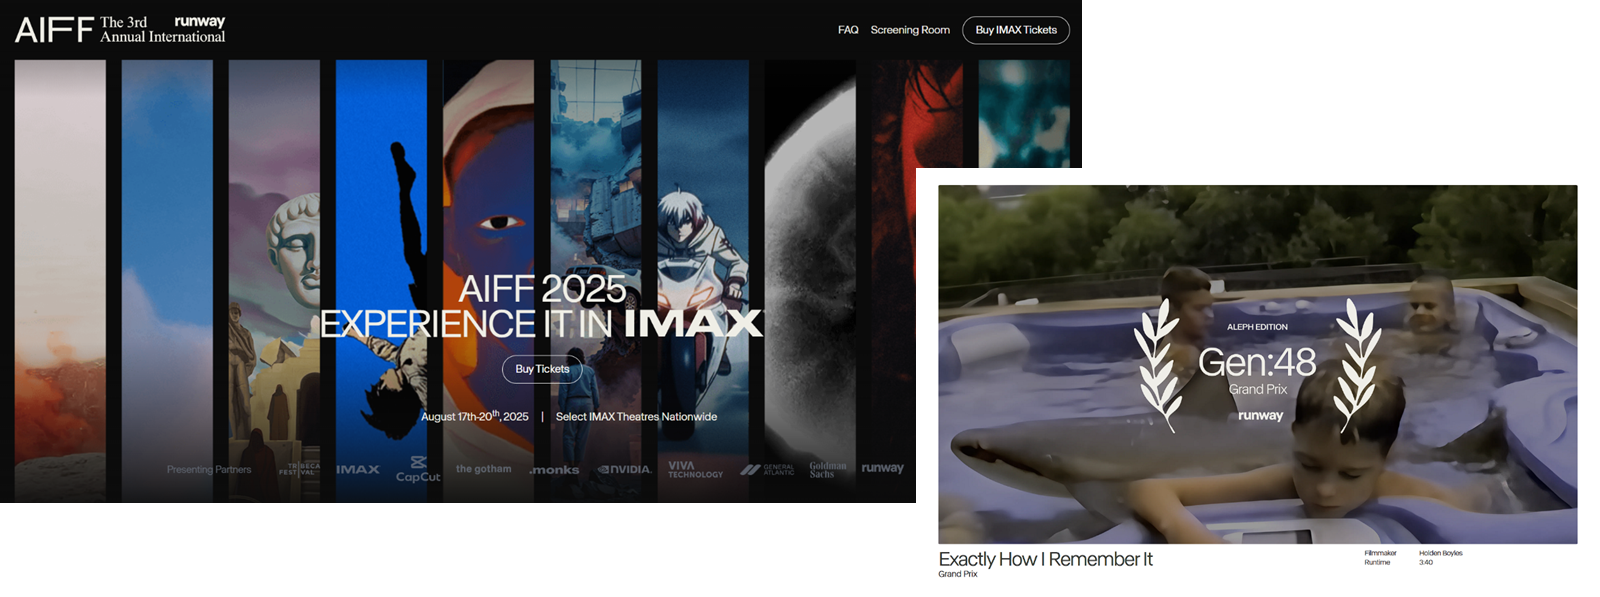The width and height of the screenshot is (1600, 597).
Task: Click the CapCut partner logo
Action: point(418,470)
